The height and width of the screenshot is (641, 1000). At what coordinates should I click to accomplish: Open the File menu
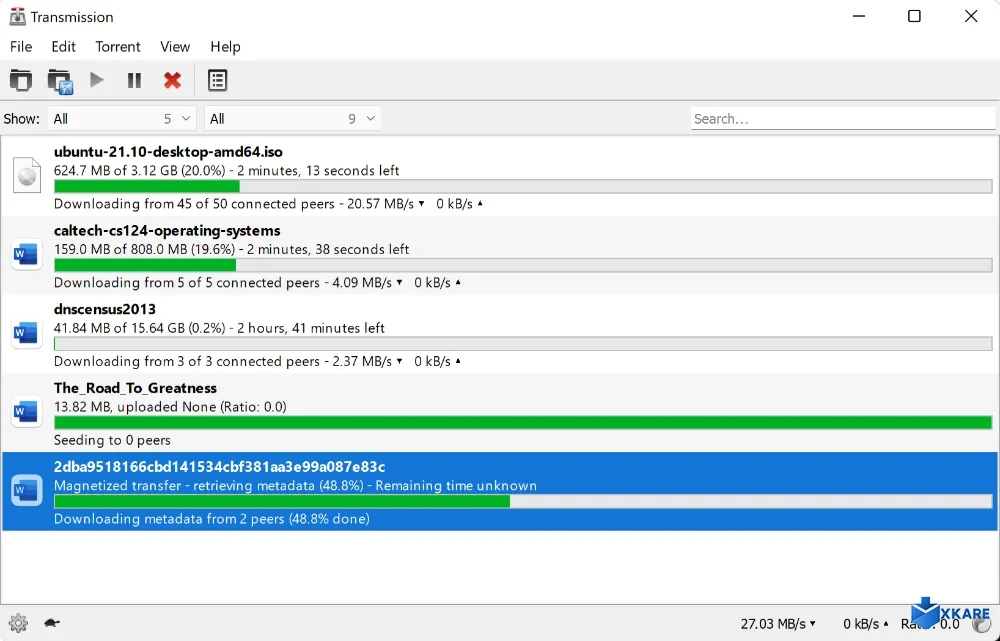coord(21,47)
